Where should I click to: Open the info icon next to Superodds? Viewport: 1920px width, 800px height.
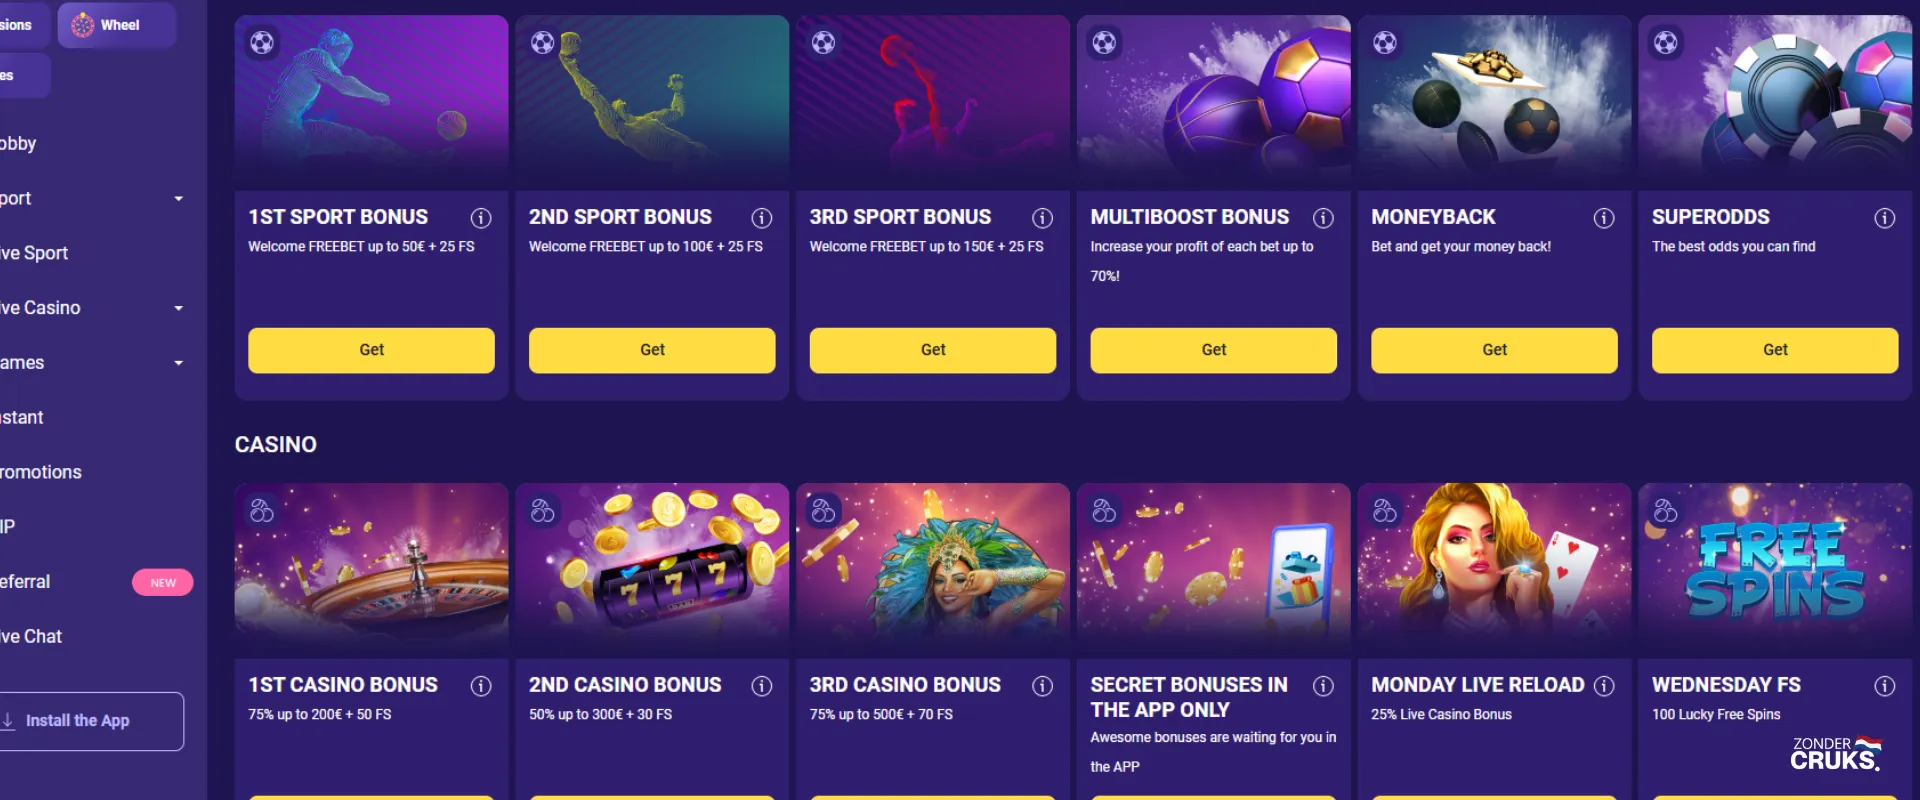coord(1885,217)
